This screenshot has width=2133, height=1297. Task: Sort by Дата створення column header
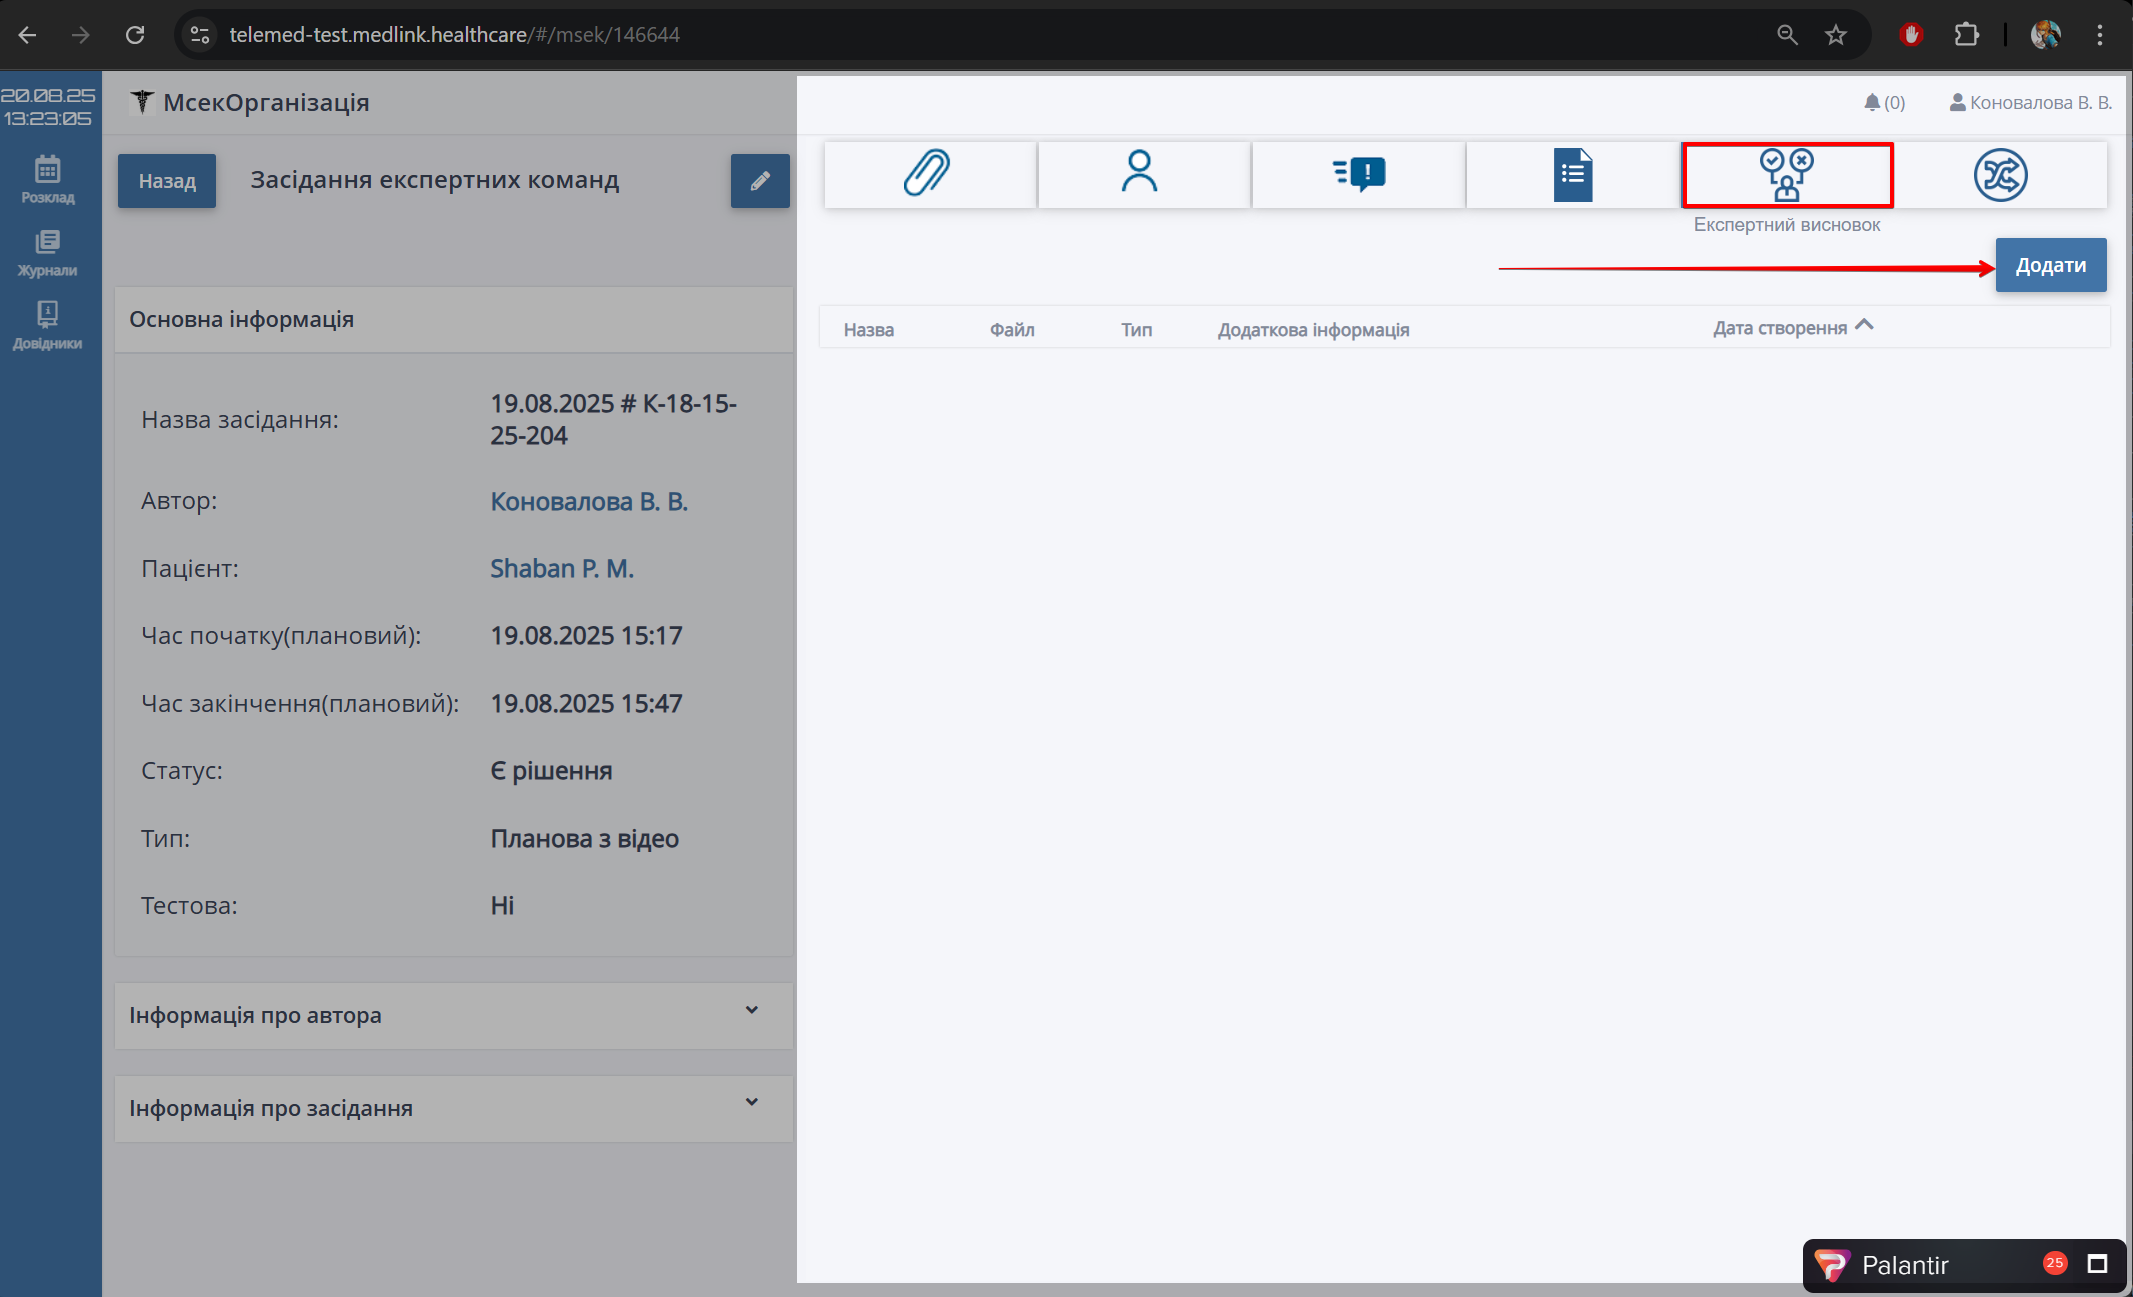(1780, 328)
